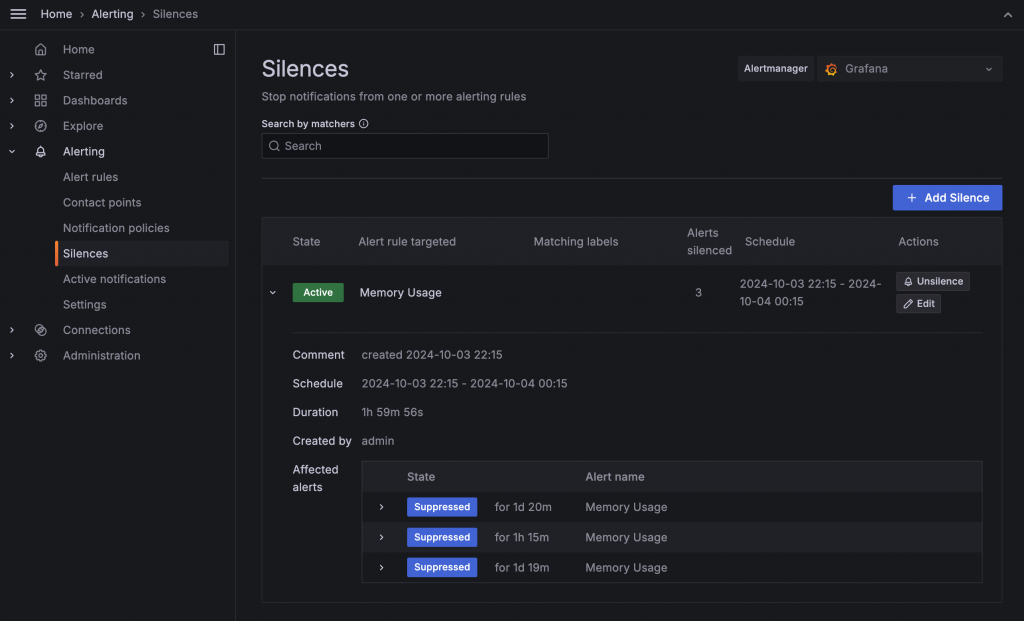
Task: Go to Notification policies page
Action: (116, 228)
